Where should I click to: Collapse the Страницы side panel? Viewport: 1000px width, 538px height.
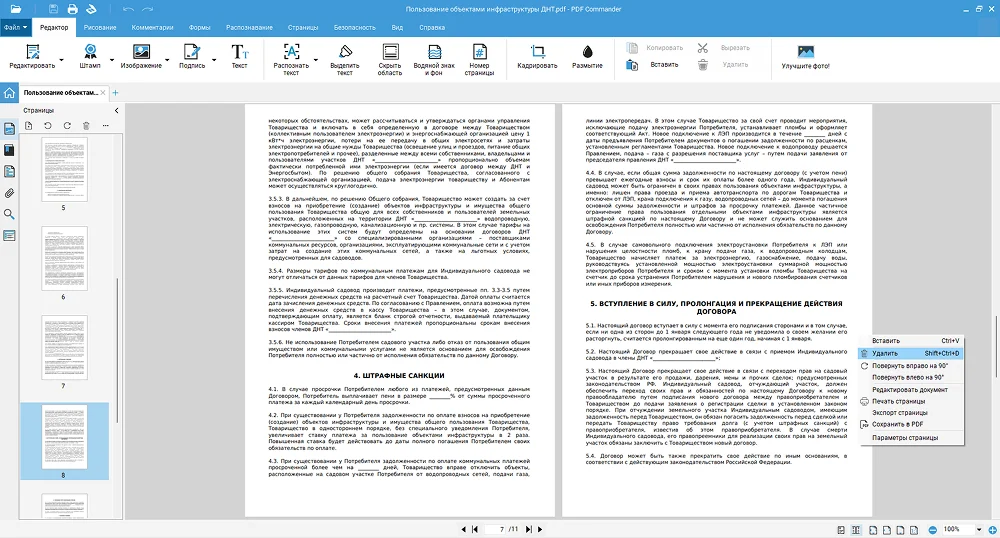point(115,109)
